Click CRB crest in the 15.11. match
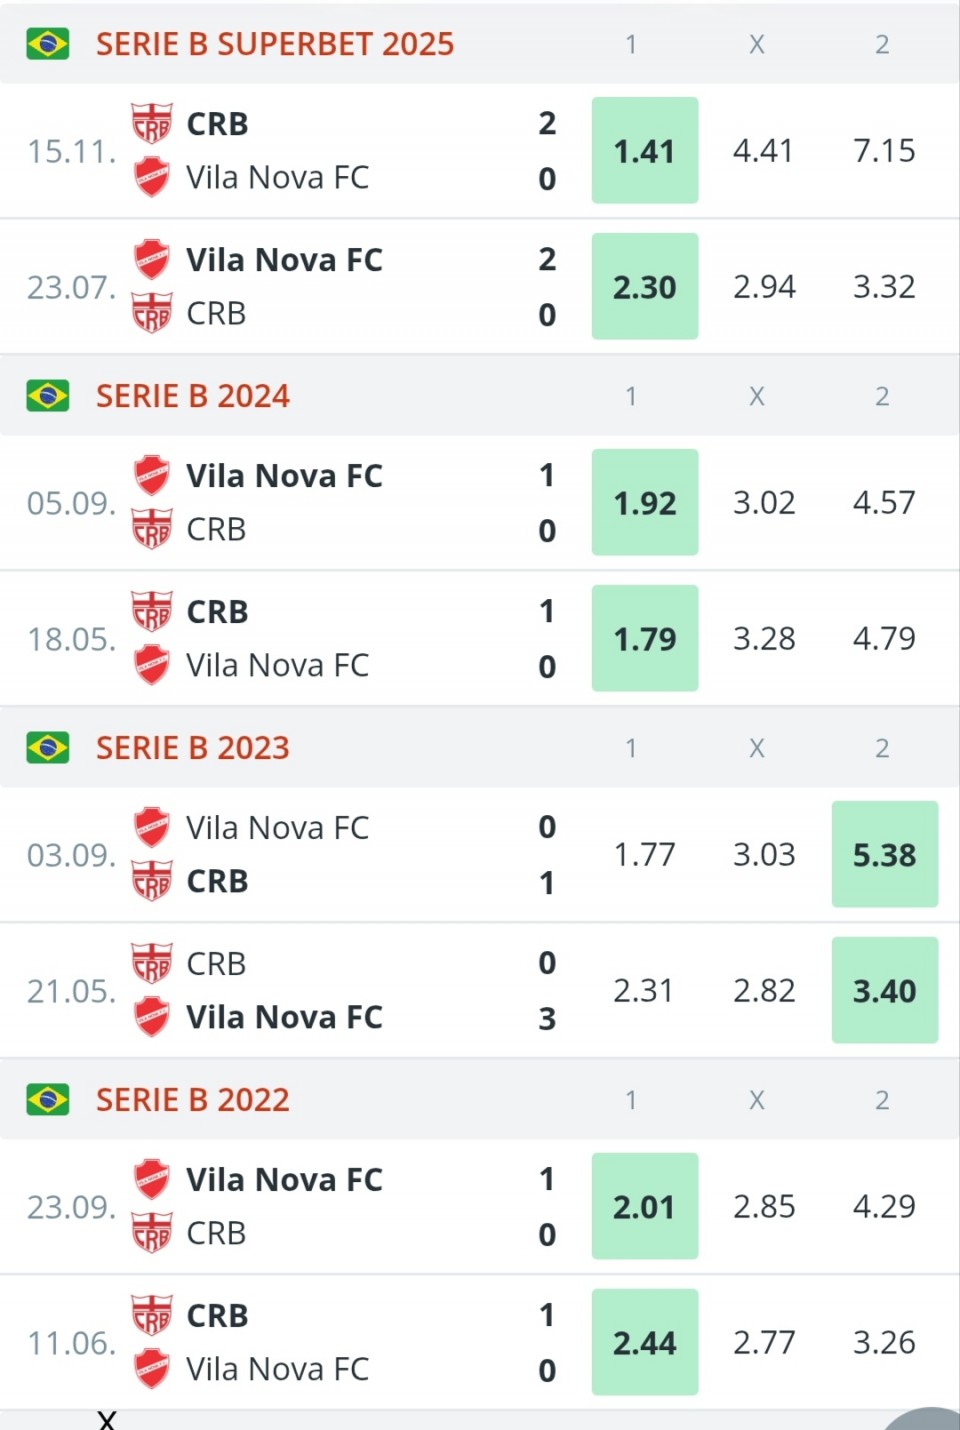Image resolution: width=960 pixels, height=1430 pixels. point(152,124)
